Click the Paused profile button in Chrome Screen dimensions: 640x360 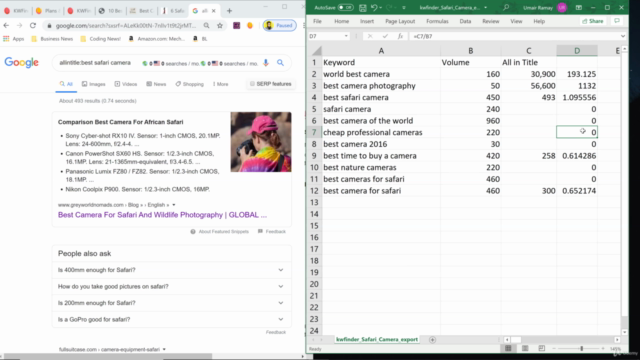[280, 25]
